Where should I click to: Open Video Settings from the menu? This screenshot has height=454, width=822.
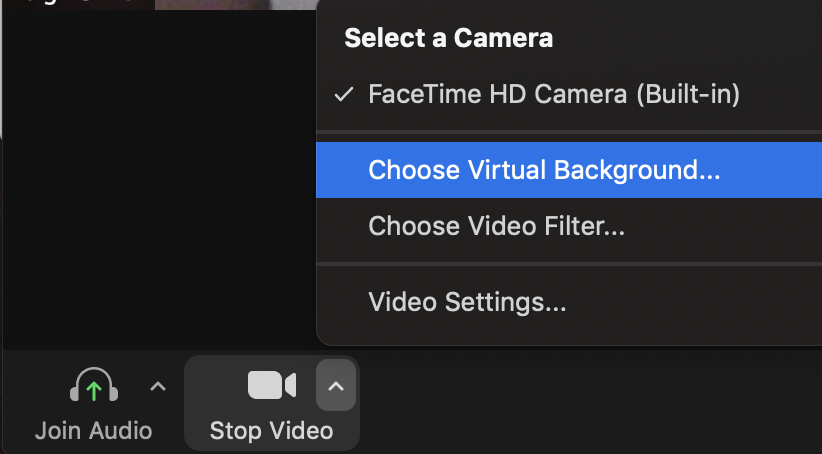[x=569, y=302]
